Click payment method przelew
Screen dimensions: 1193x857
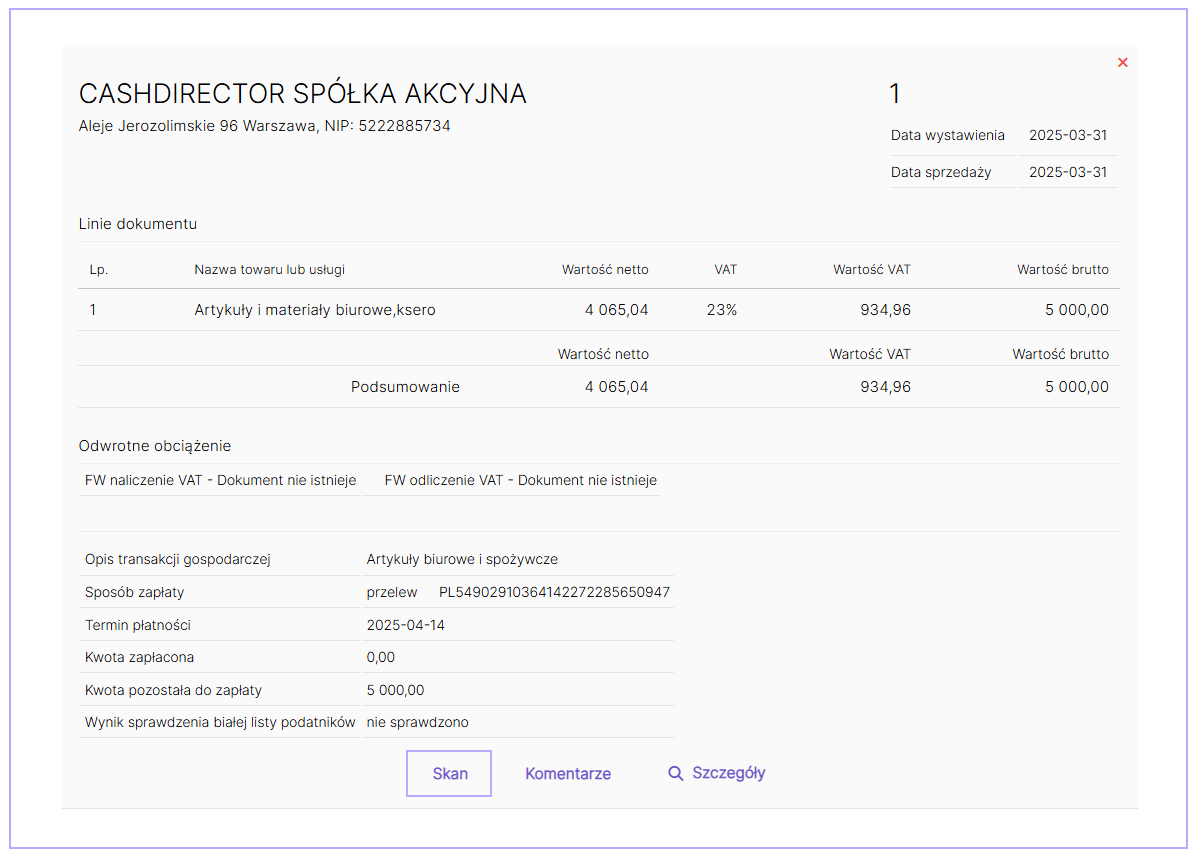tap(392, 592)
